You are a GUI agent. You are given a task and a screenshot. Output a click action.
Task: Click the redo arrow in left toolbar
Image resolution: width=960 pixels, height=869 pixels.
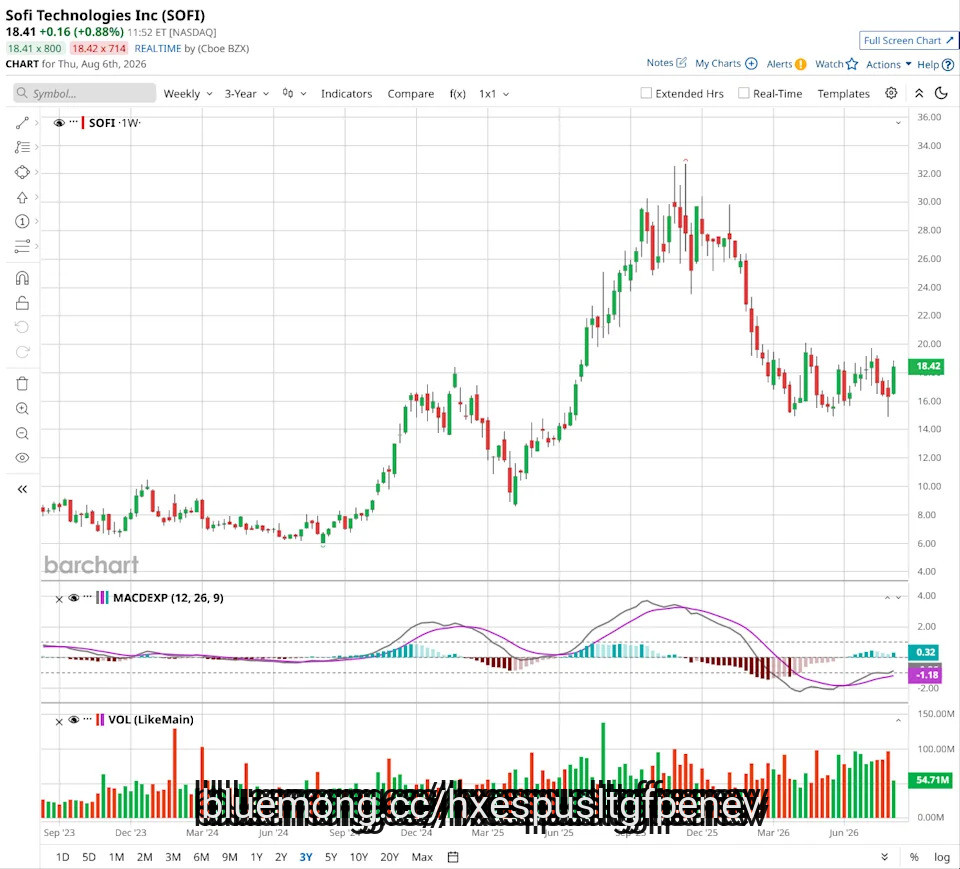[22, 352]
